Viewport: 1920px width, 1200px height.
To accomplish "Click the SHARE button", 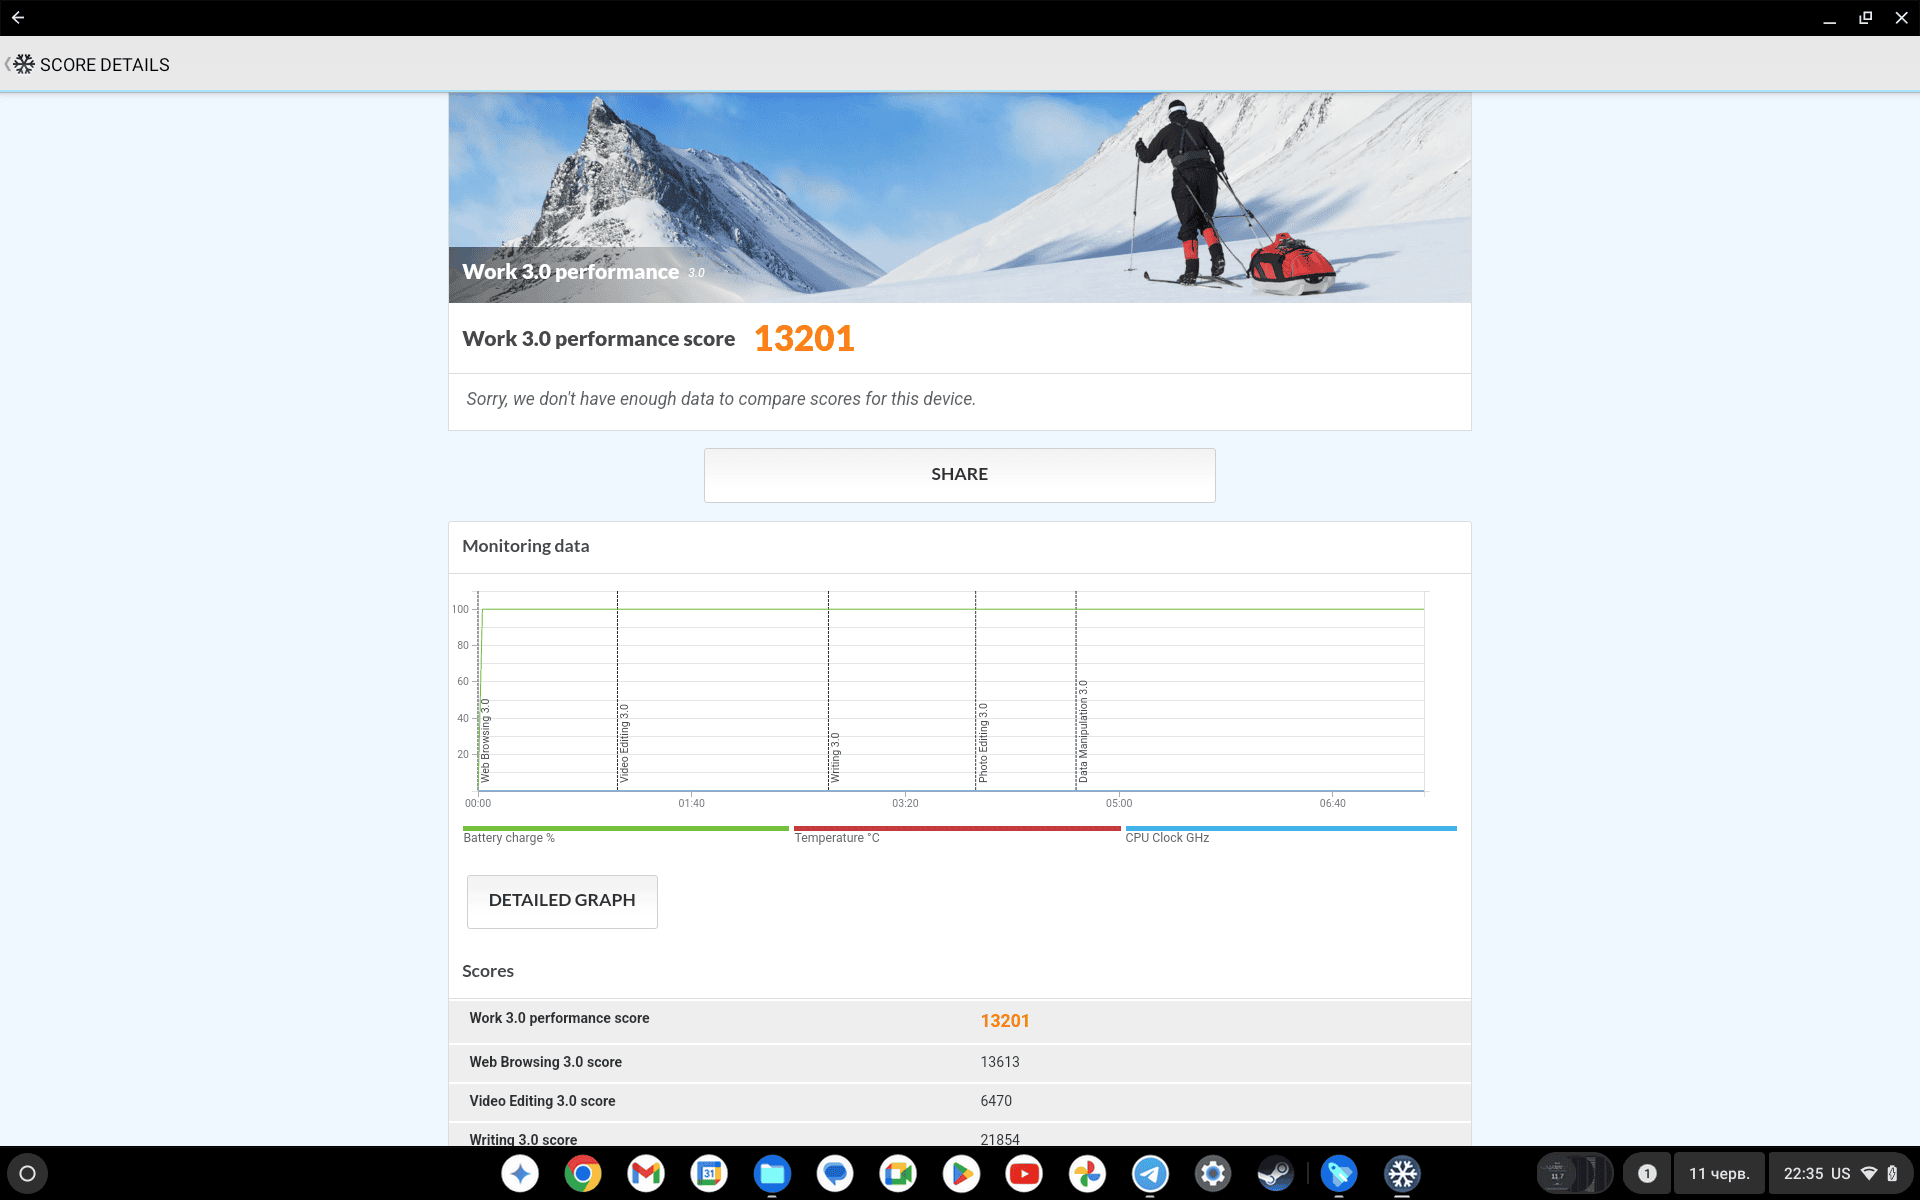I will pyautogui.click(x=959, y=474).
